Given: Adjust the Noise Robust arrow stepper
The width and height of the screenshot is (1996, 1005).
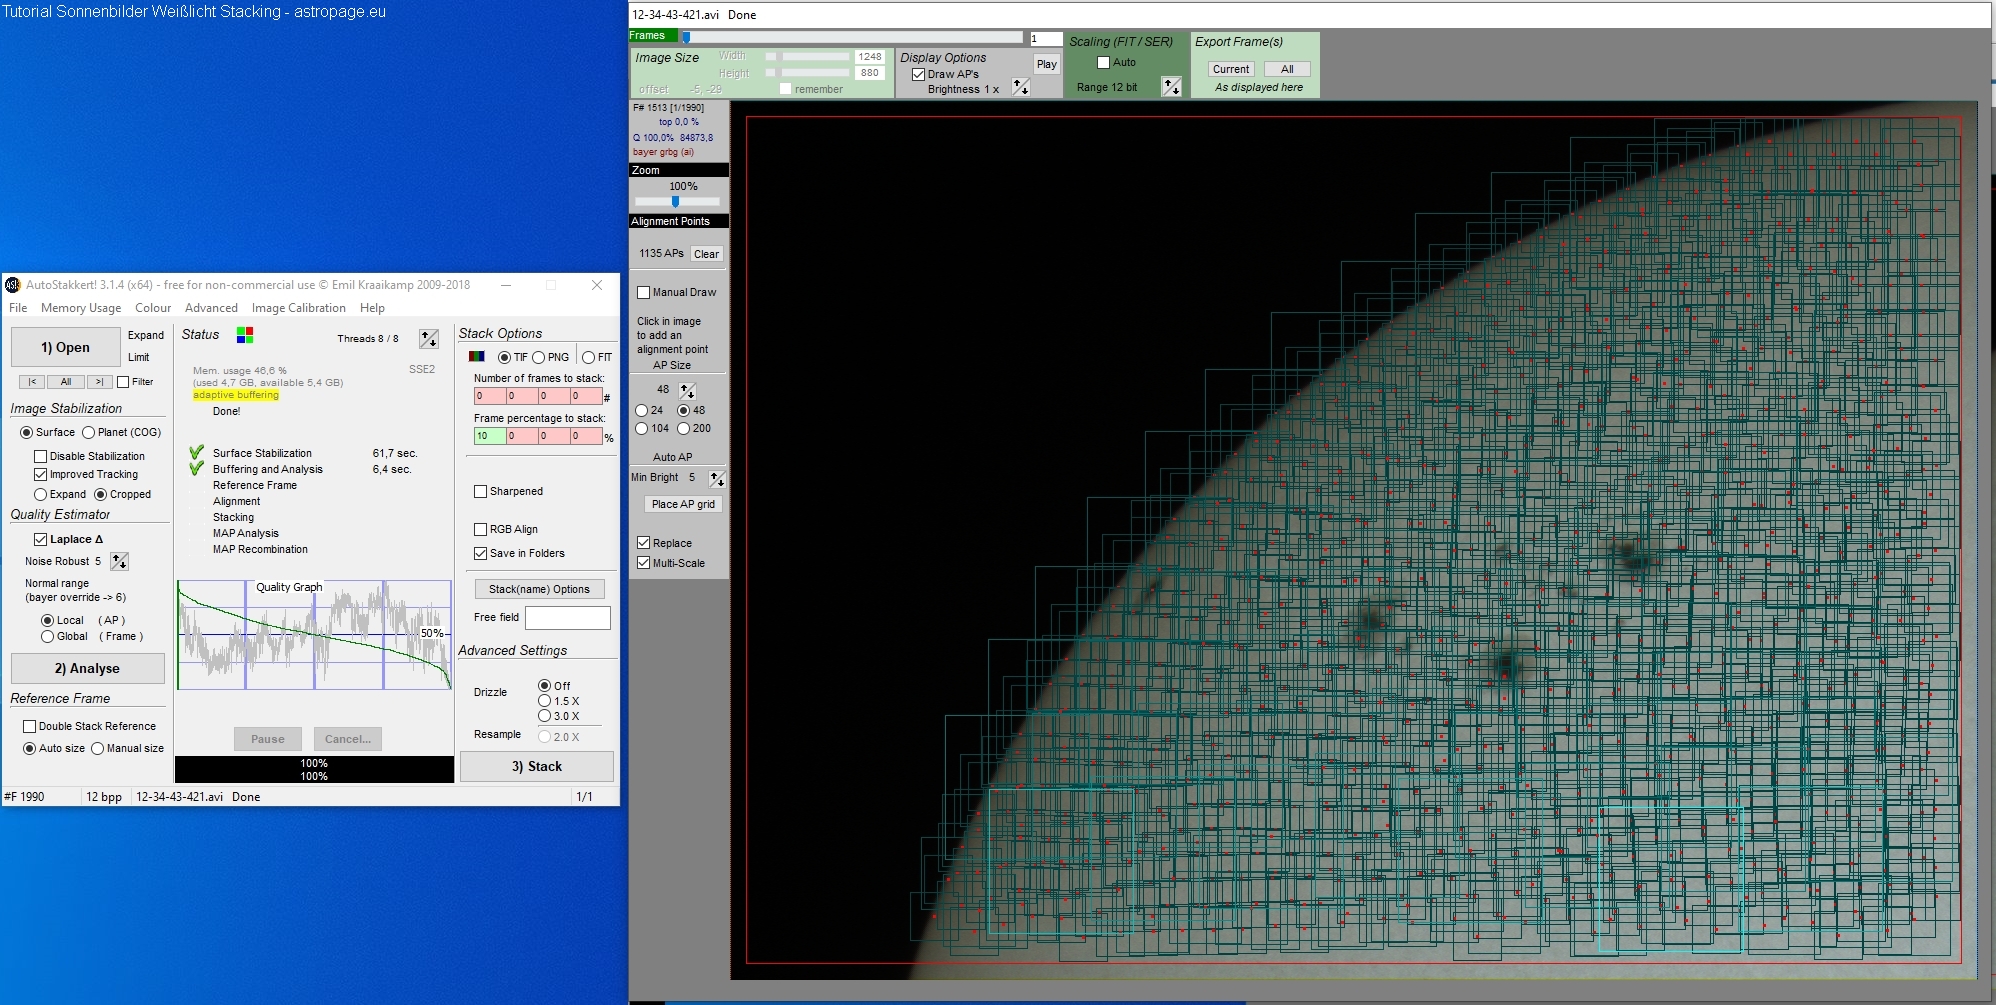Looking at the screenshot, I should point(119,562).
